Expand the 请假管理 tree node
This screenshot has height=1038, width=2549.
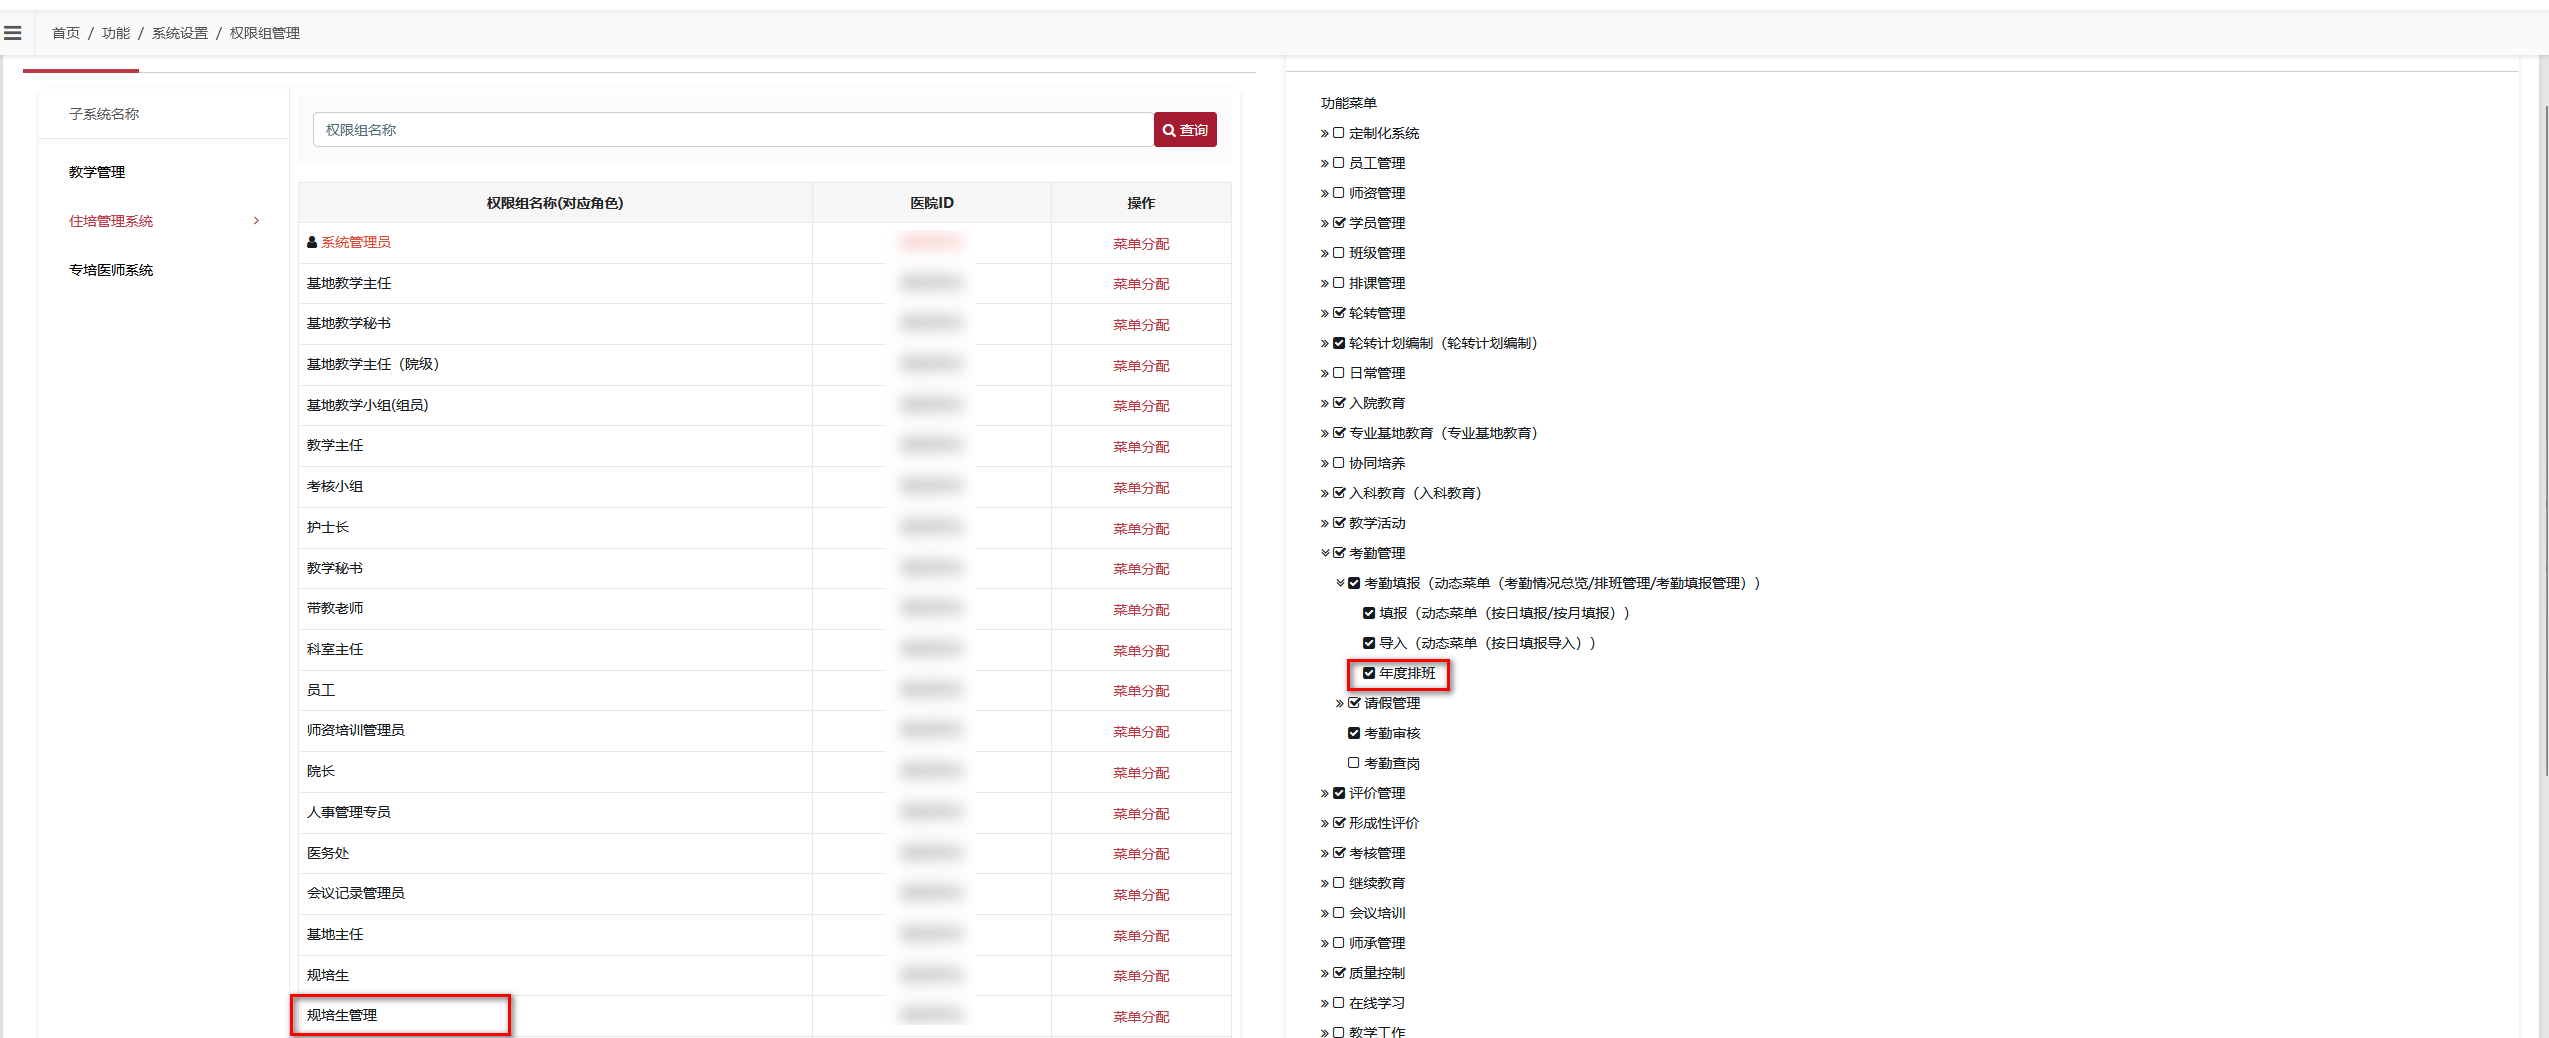pos(1340,703)
